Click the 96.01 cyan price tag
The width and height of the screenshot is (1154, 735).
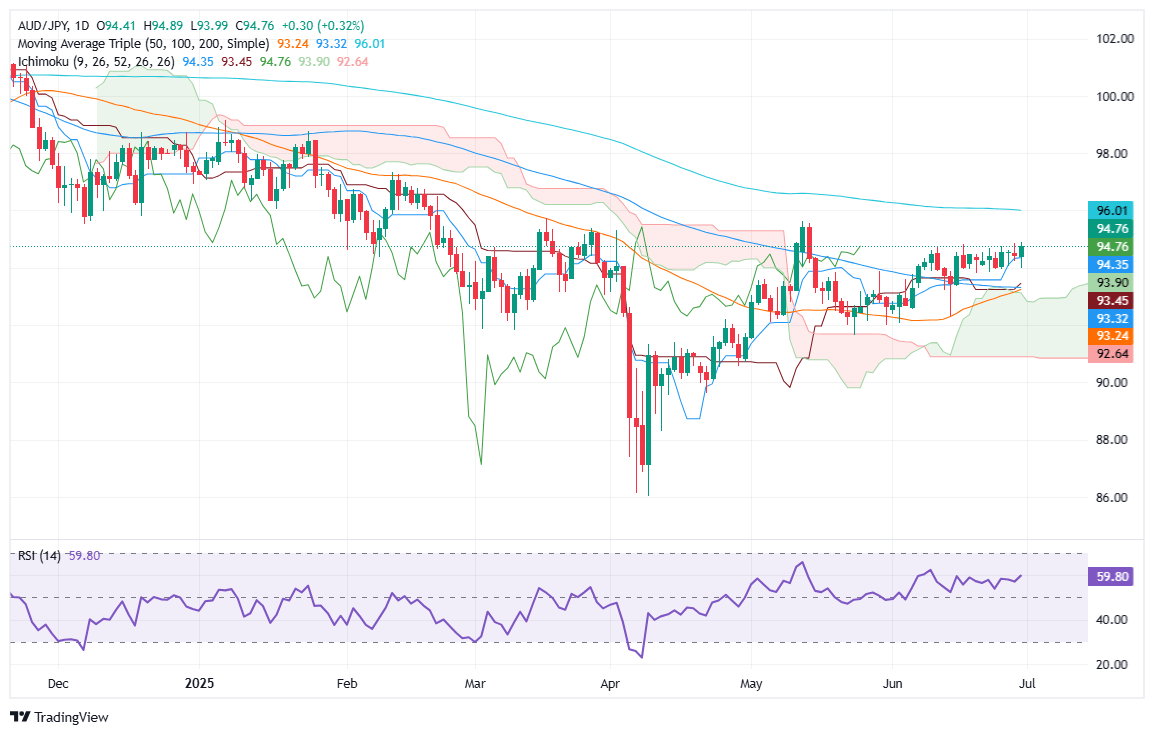1112,210
